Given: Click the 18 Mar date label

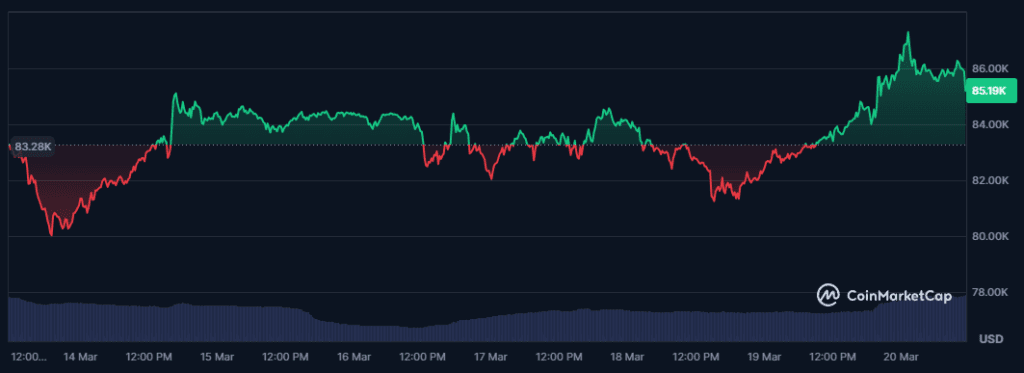Looking at the screenshot, I should pyautogui.click(x=627, y=357).
